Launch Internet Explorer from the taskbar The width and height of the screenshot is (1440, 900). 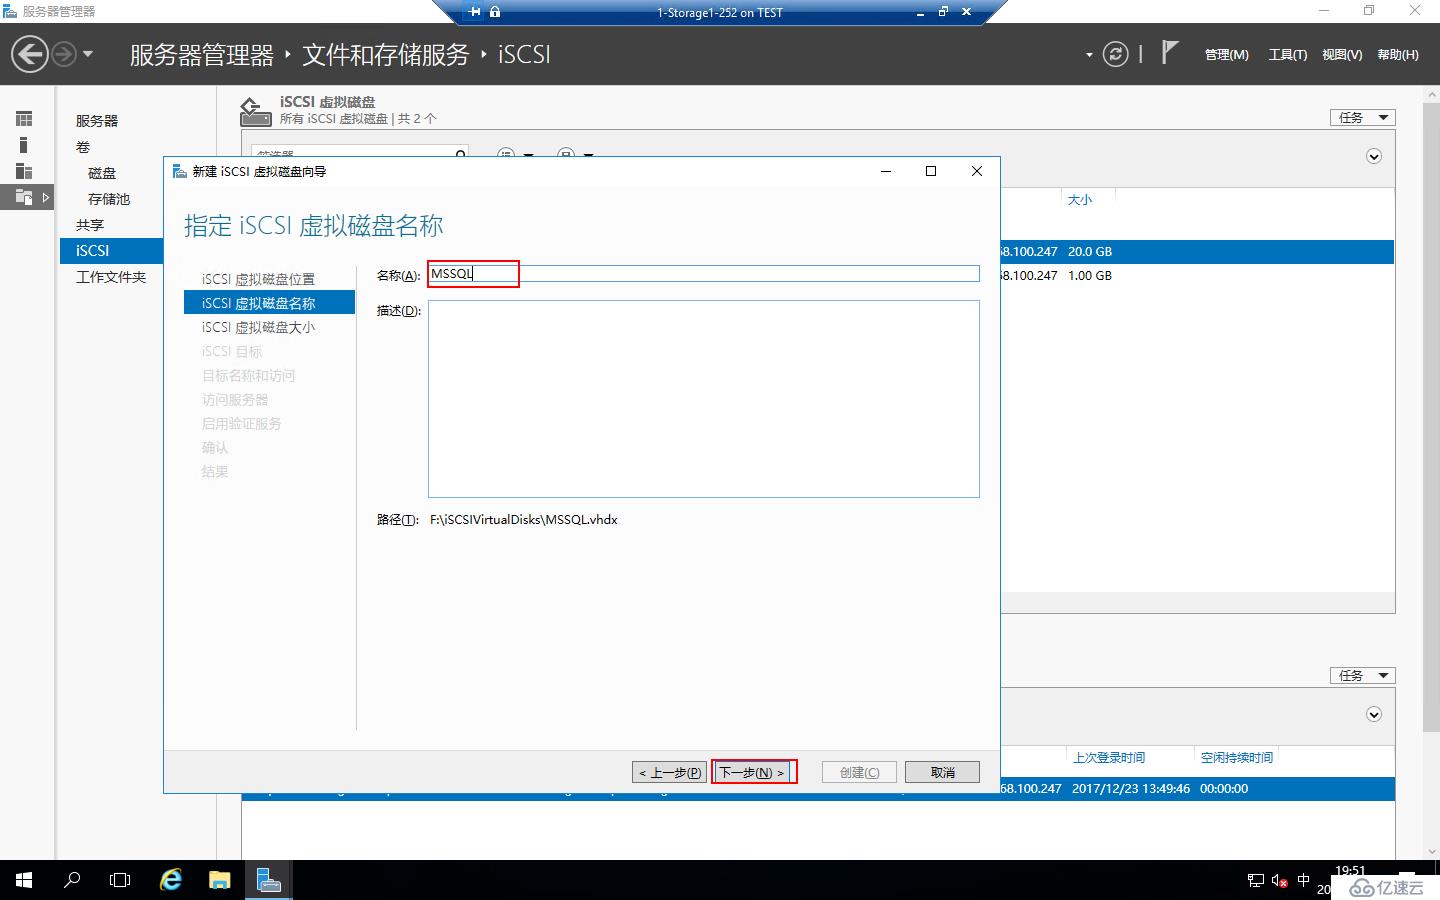point(171,880)
